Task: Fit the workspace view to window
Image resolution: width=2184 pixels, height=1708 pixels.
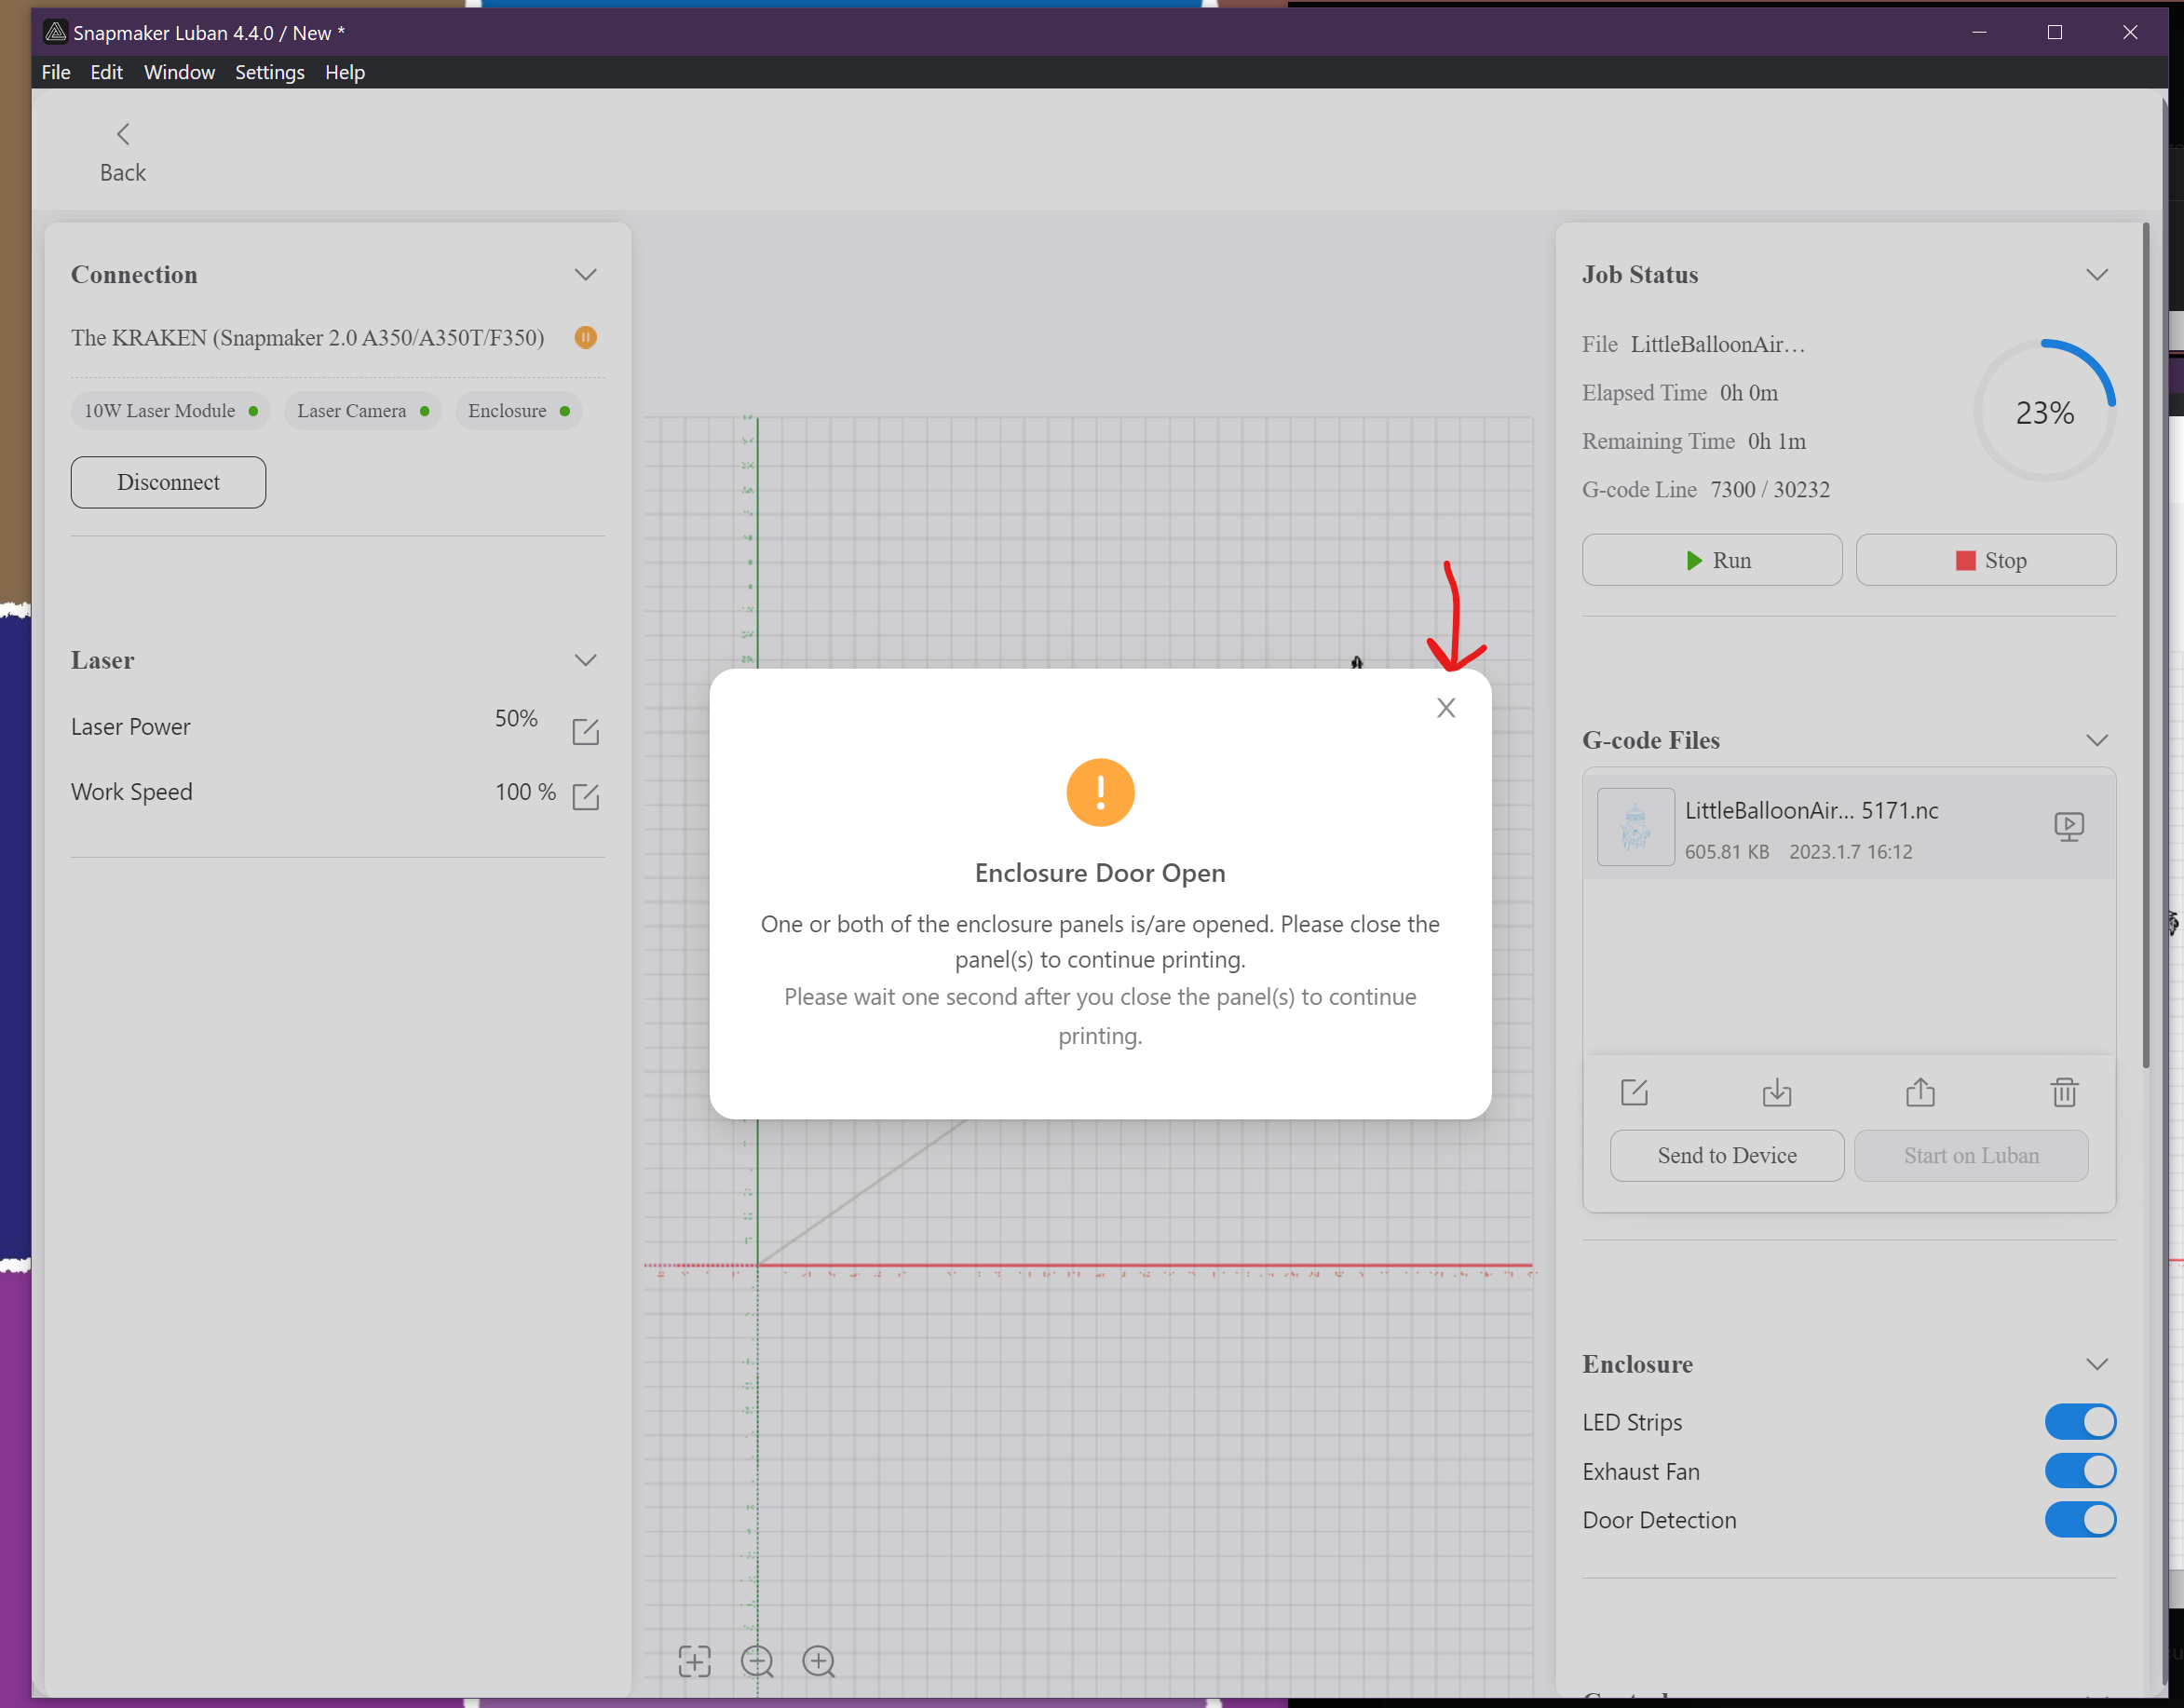Action: 694,1660
